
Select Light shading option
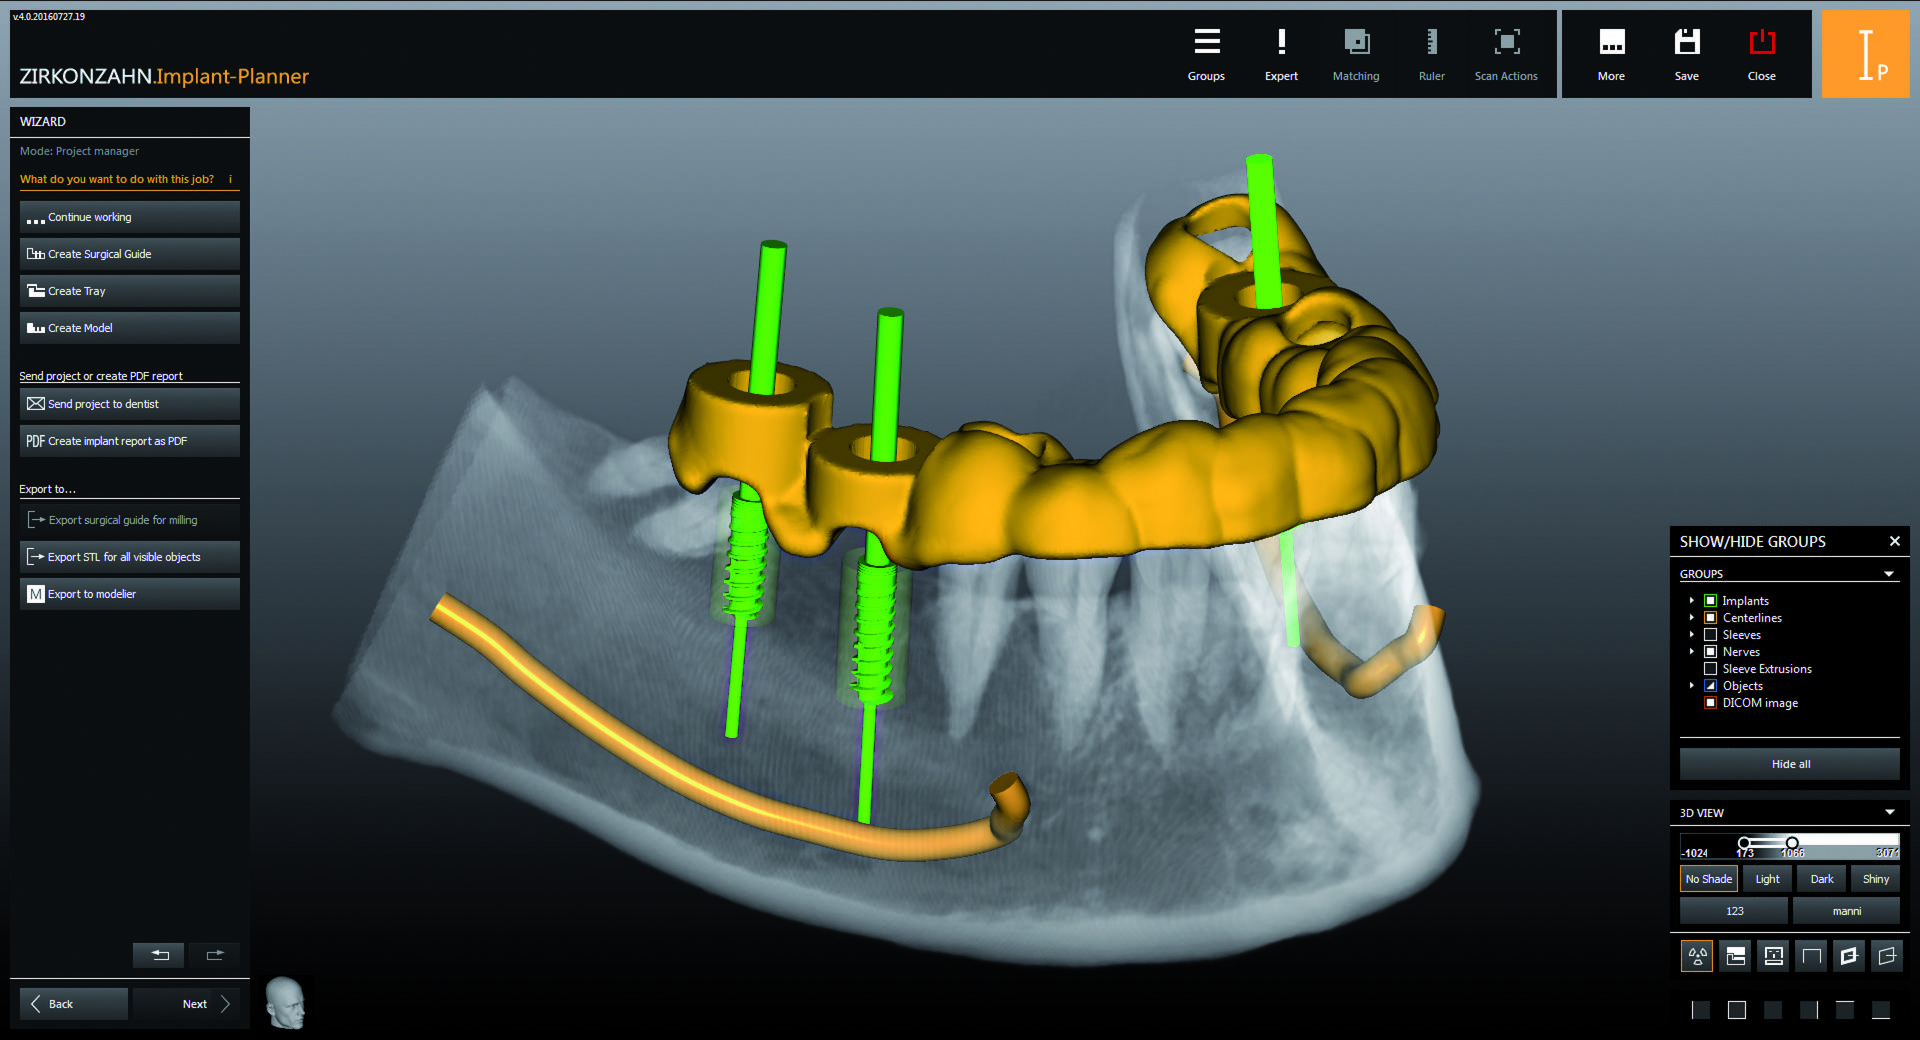click(x=1767, y=879)
